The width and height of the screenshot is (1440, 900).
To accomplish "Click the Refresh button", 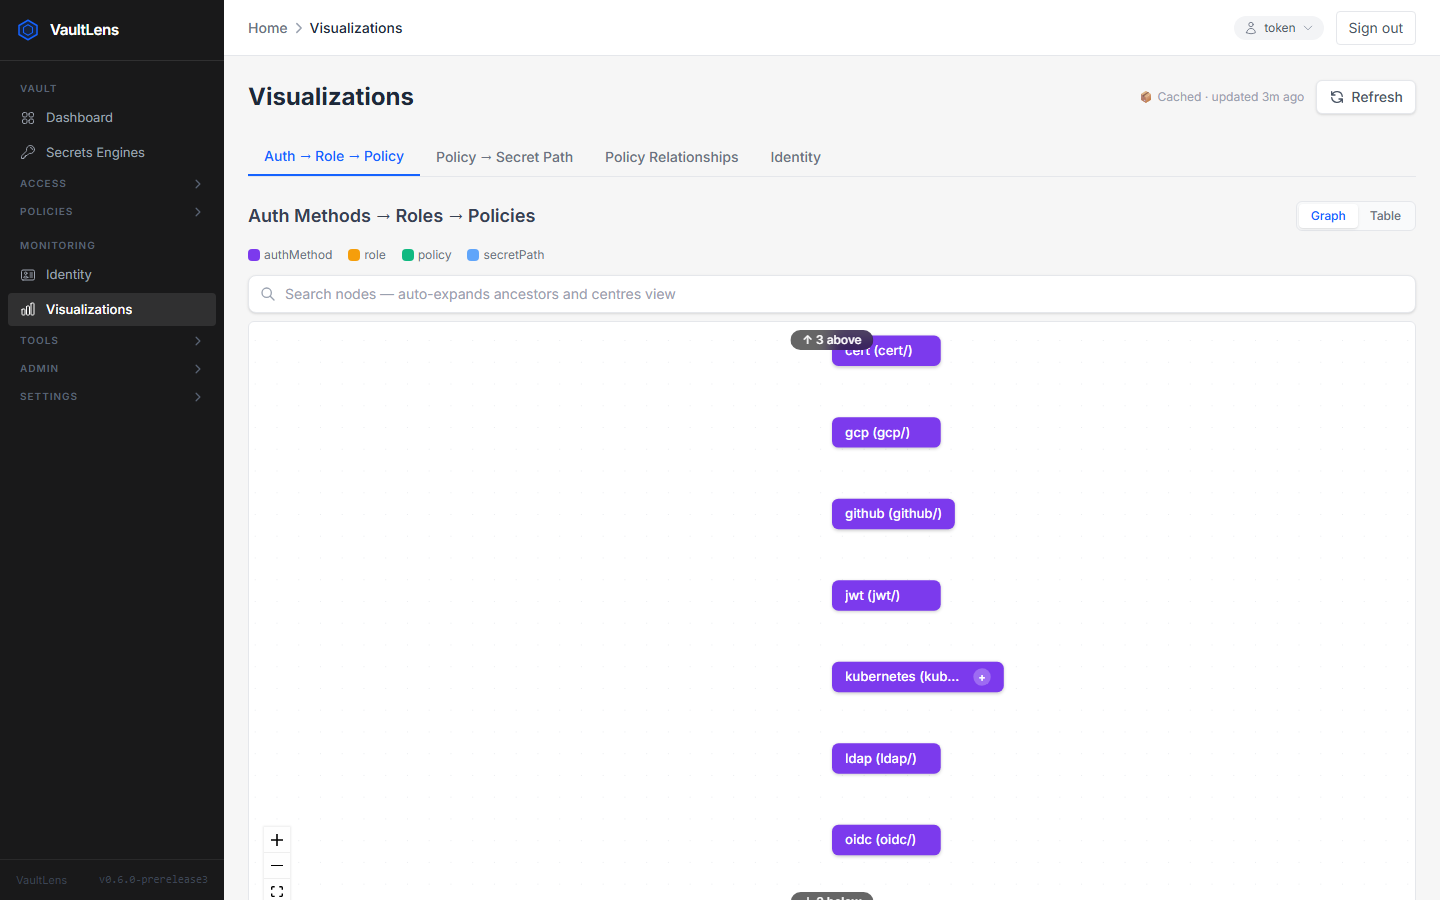I will (x=1366, y=97).
